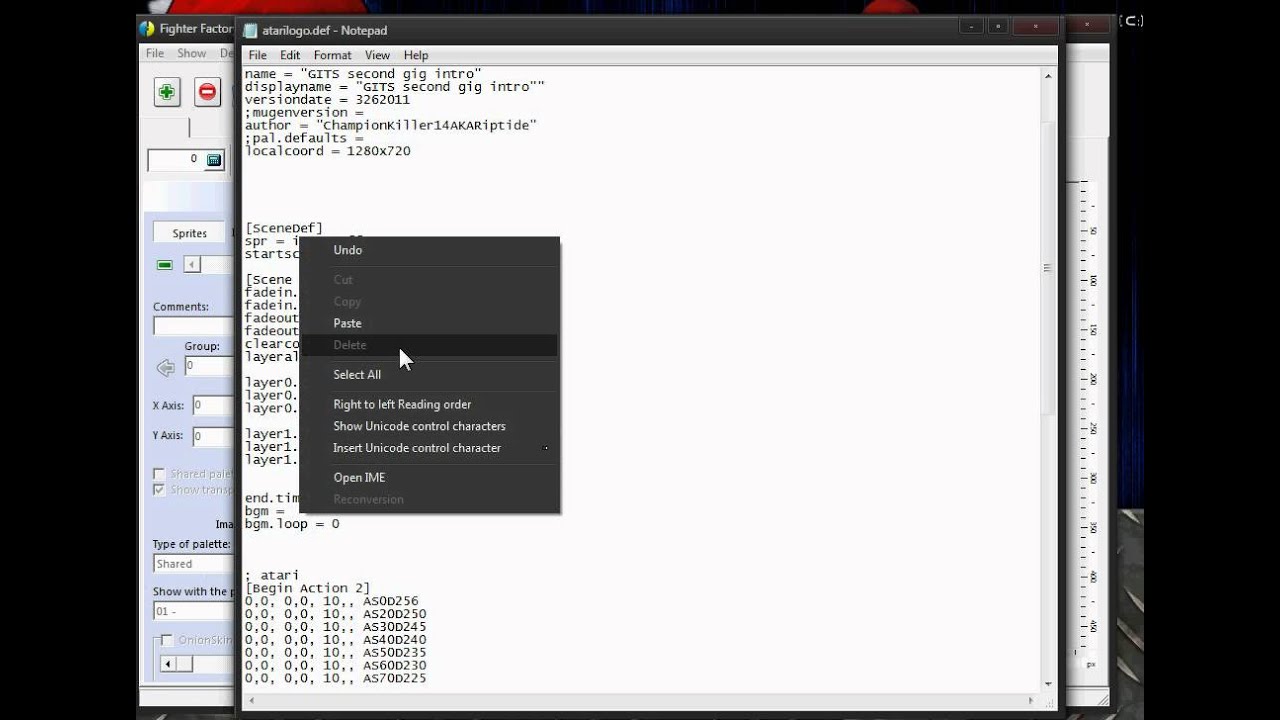Open Notepad's Edit menu

290,55
